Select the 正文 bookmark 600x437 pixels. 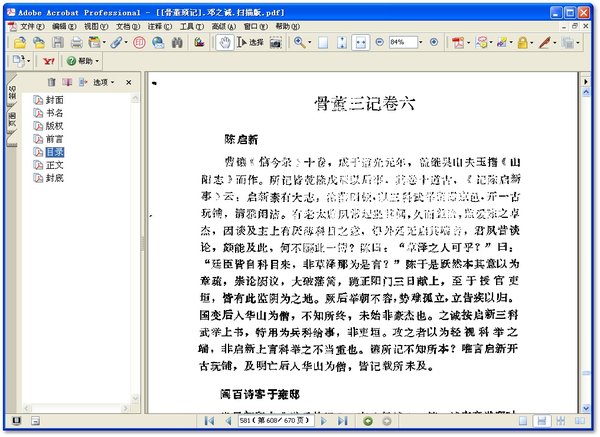[x=54, y=165]
